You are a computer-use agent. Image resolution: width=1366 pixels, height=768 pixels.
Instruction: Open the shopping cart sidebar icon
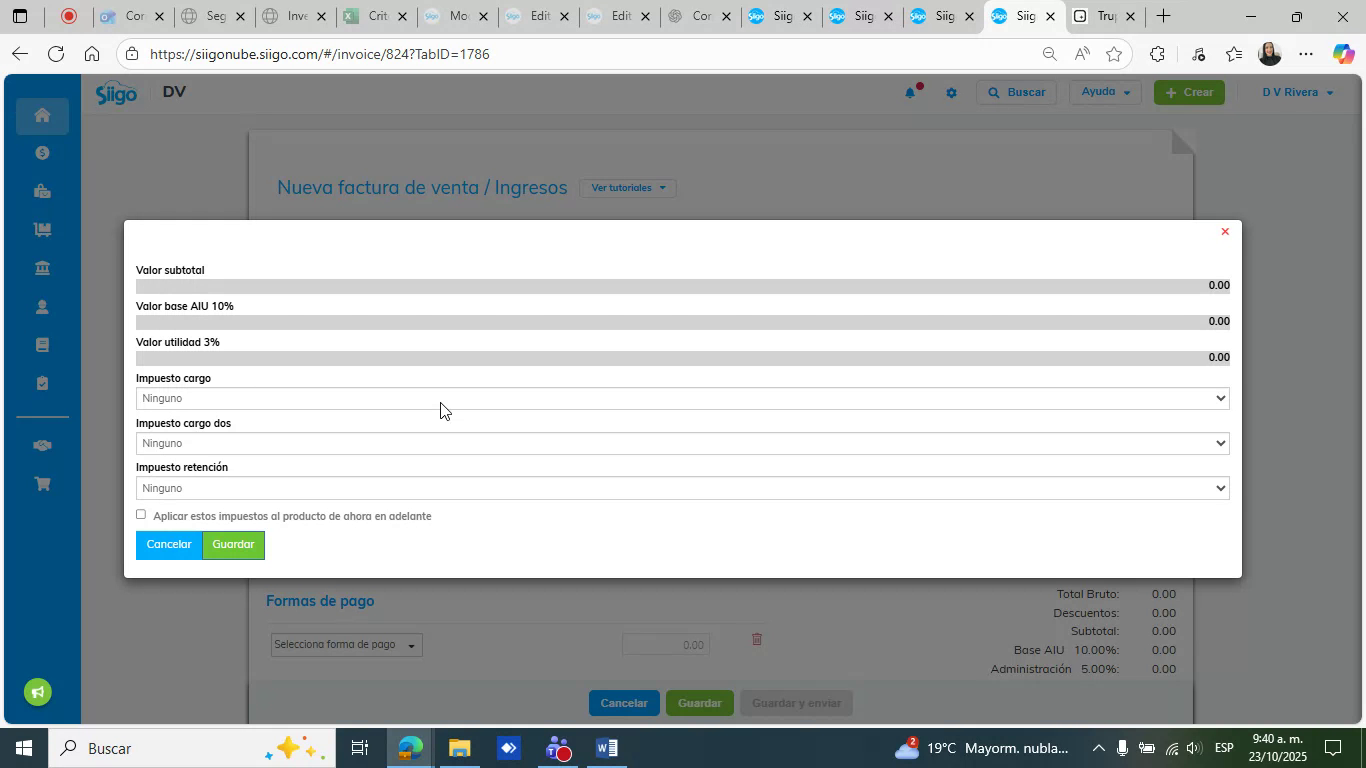tap(42, 484)
